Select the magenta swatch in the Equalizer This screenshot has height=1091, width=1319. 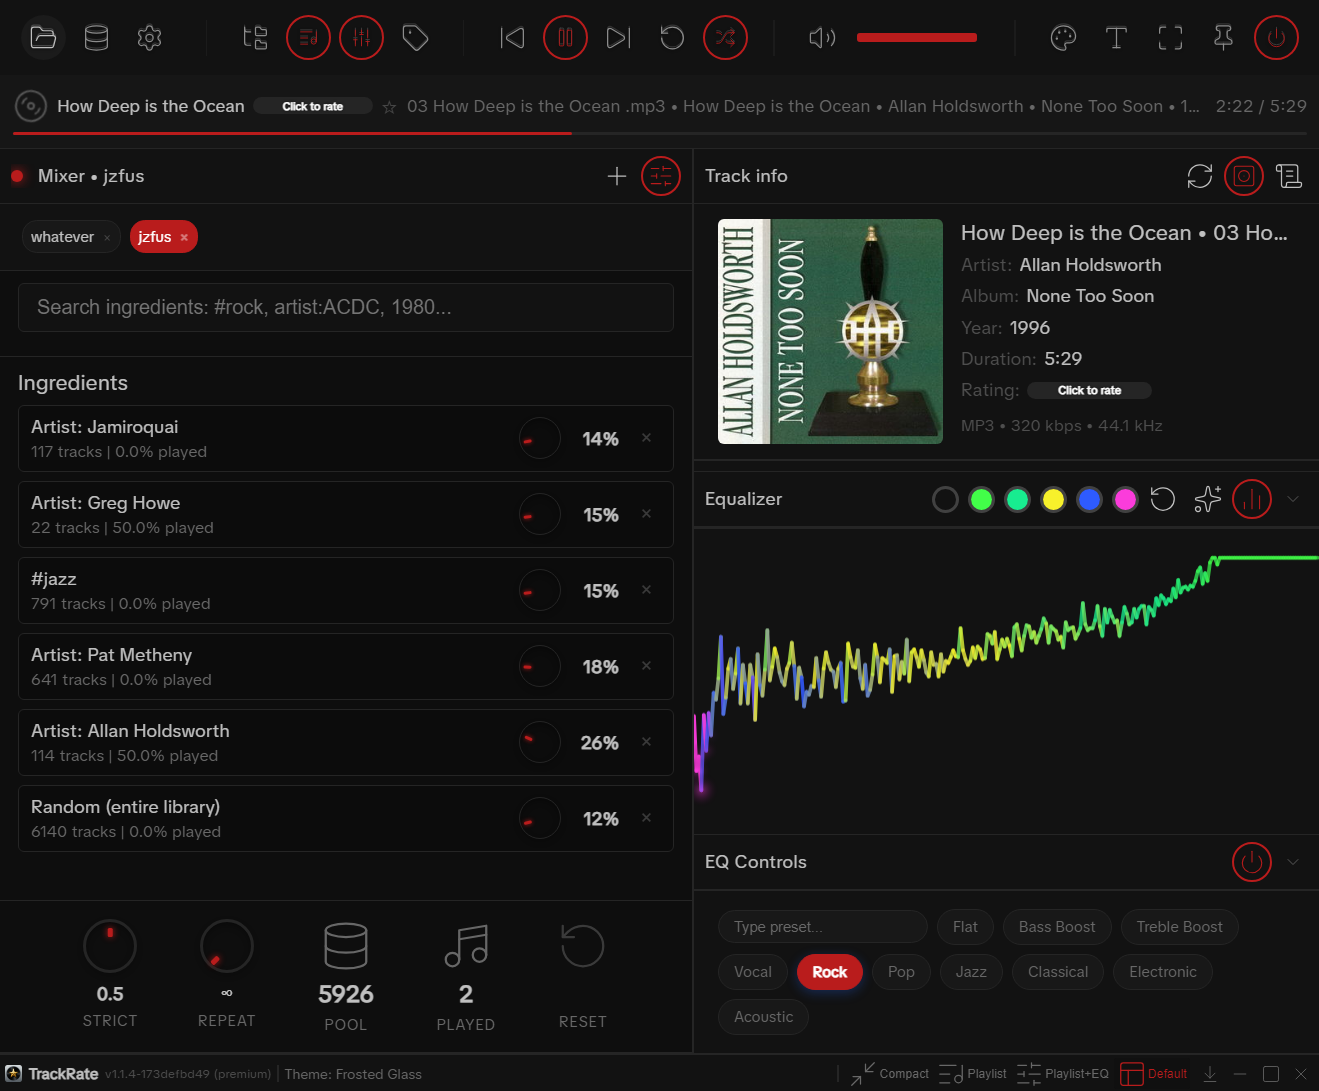(x=1125, y=499)
